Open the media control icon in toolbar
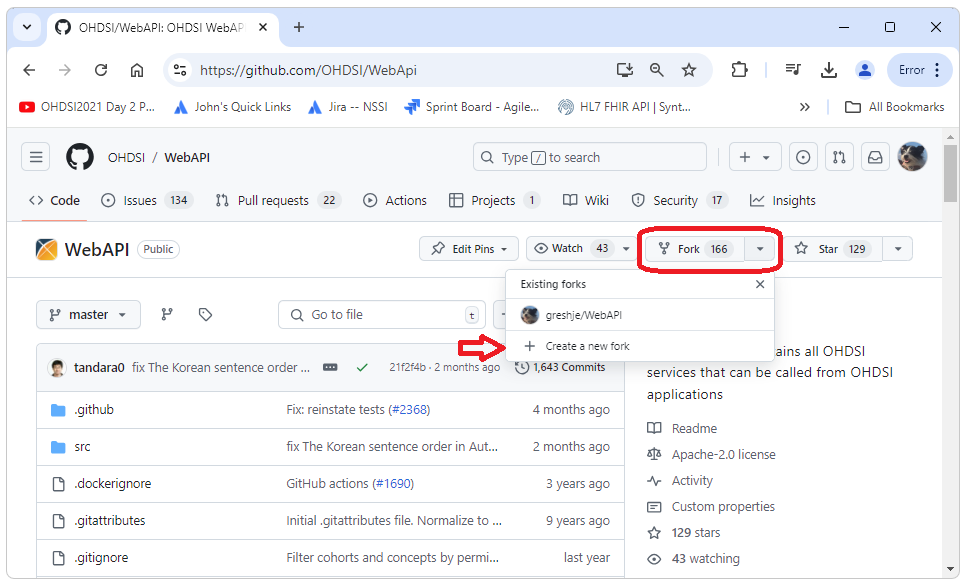This screenshot has width=966, height=584. [x=793, y=70]
